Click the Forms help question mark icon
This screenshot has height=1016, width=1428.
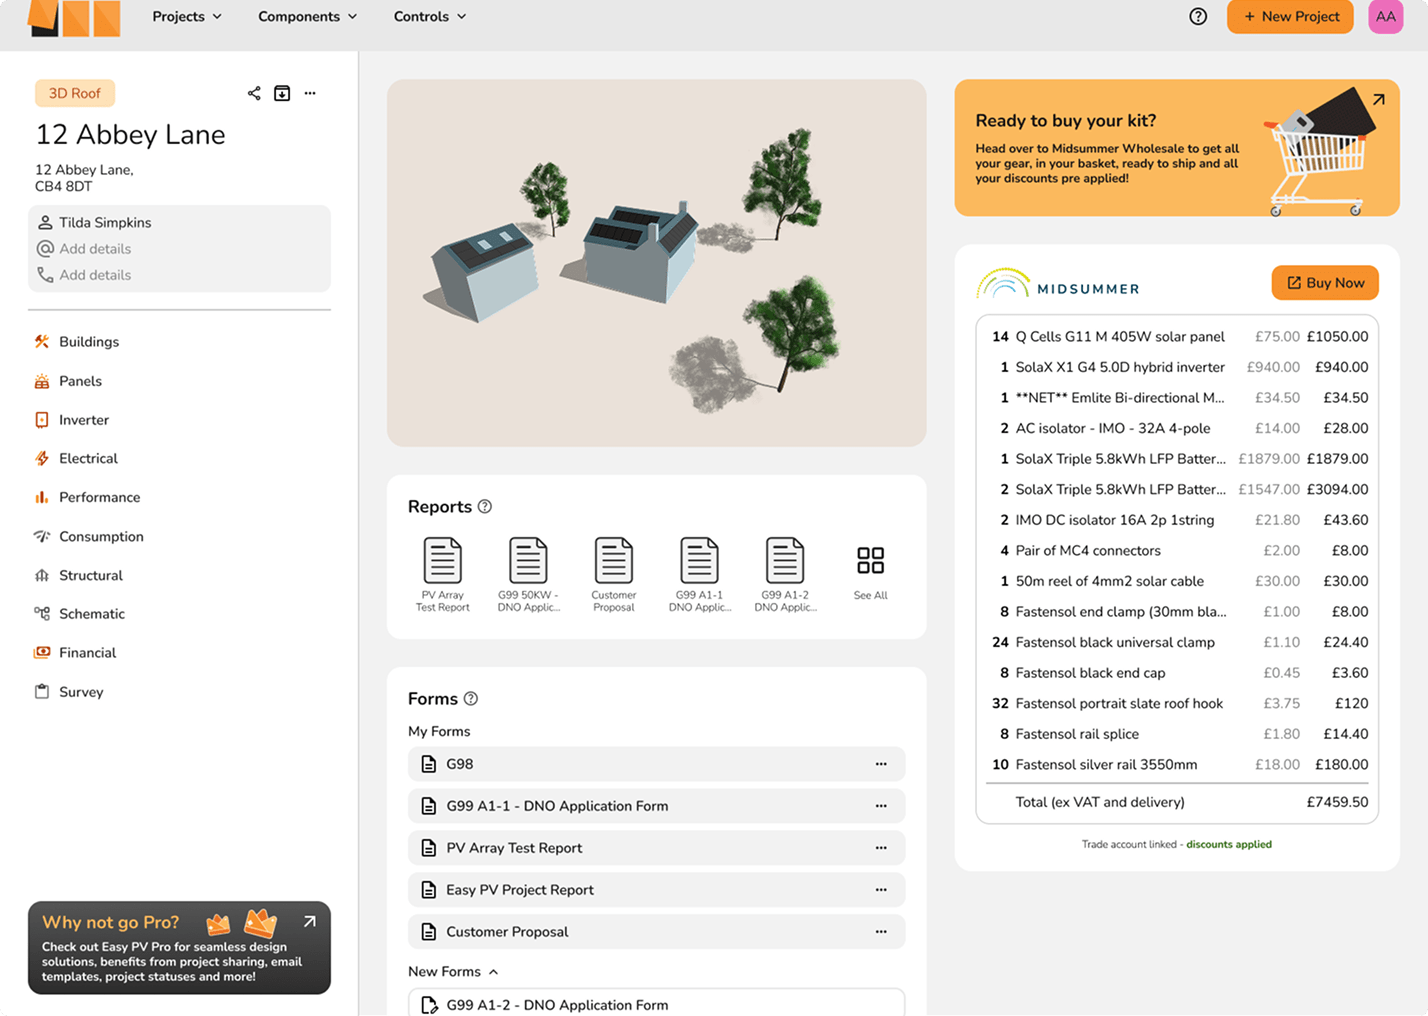pos(471,698)
